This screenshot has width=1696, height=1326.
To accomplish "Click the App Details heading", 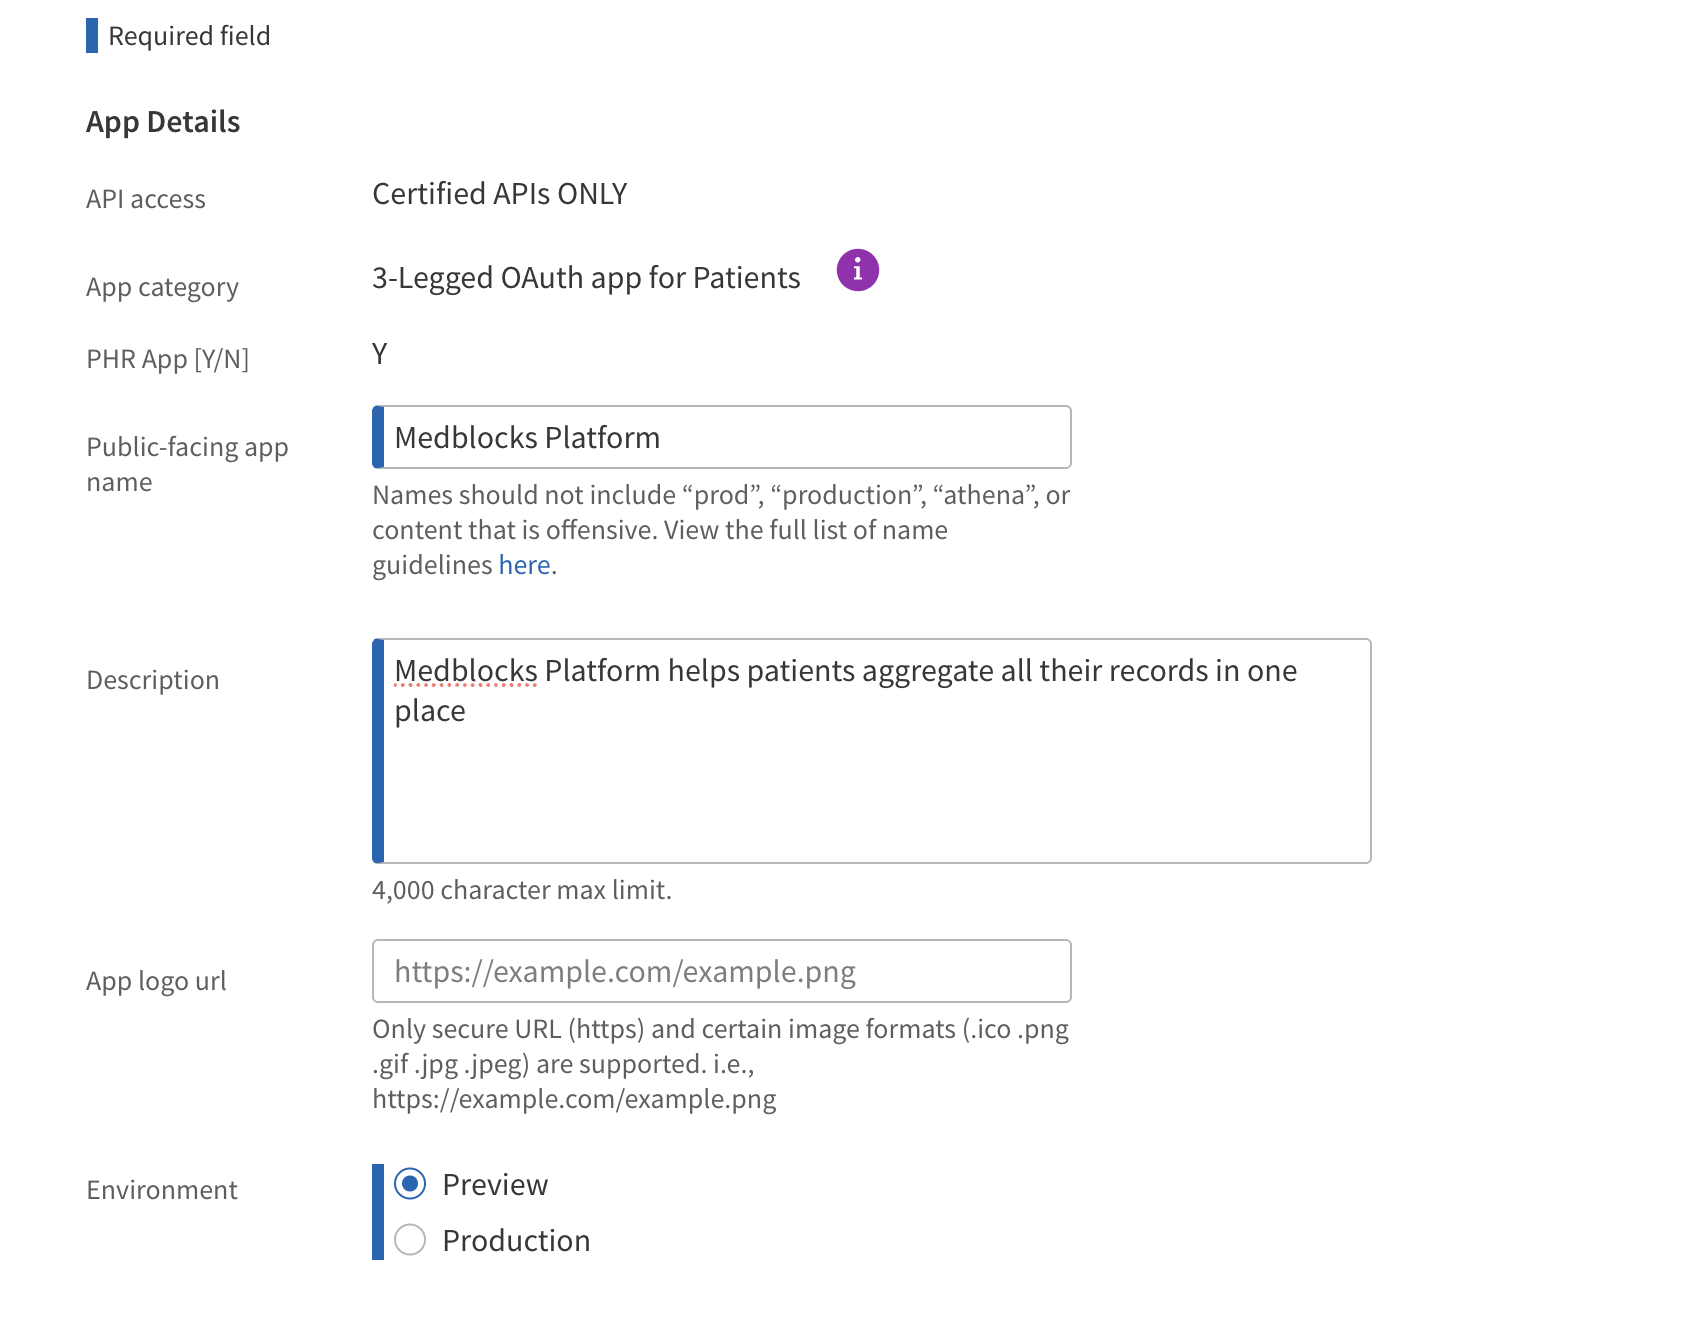I will [163, 122].
